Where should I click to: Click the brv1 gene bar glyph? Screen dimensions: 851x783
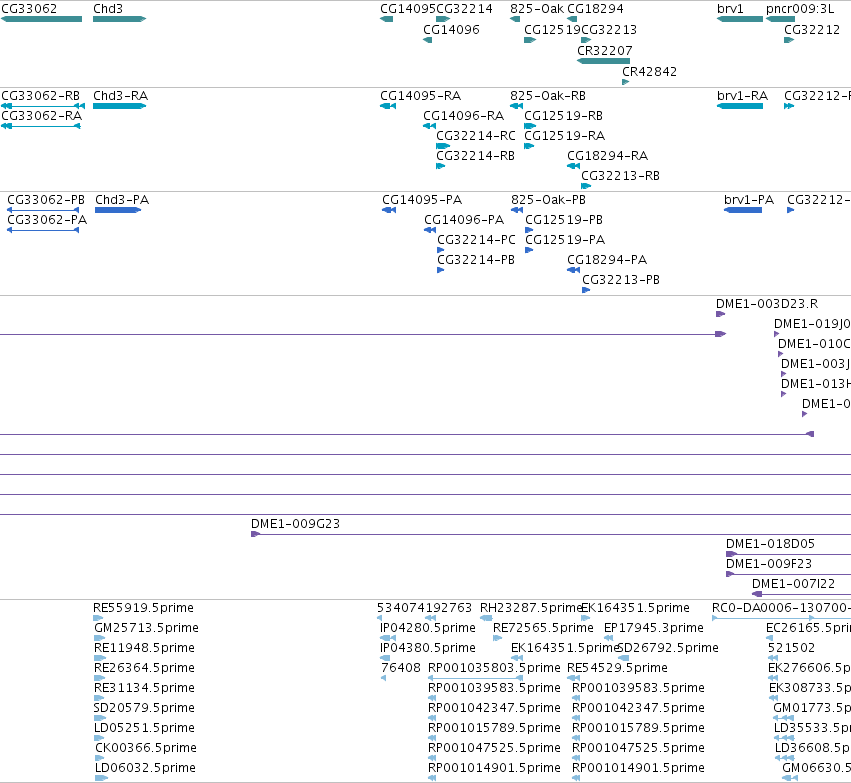tap(740, 19)
